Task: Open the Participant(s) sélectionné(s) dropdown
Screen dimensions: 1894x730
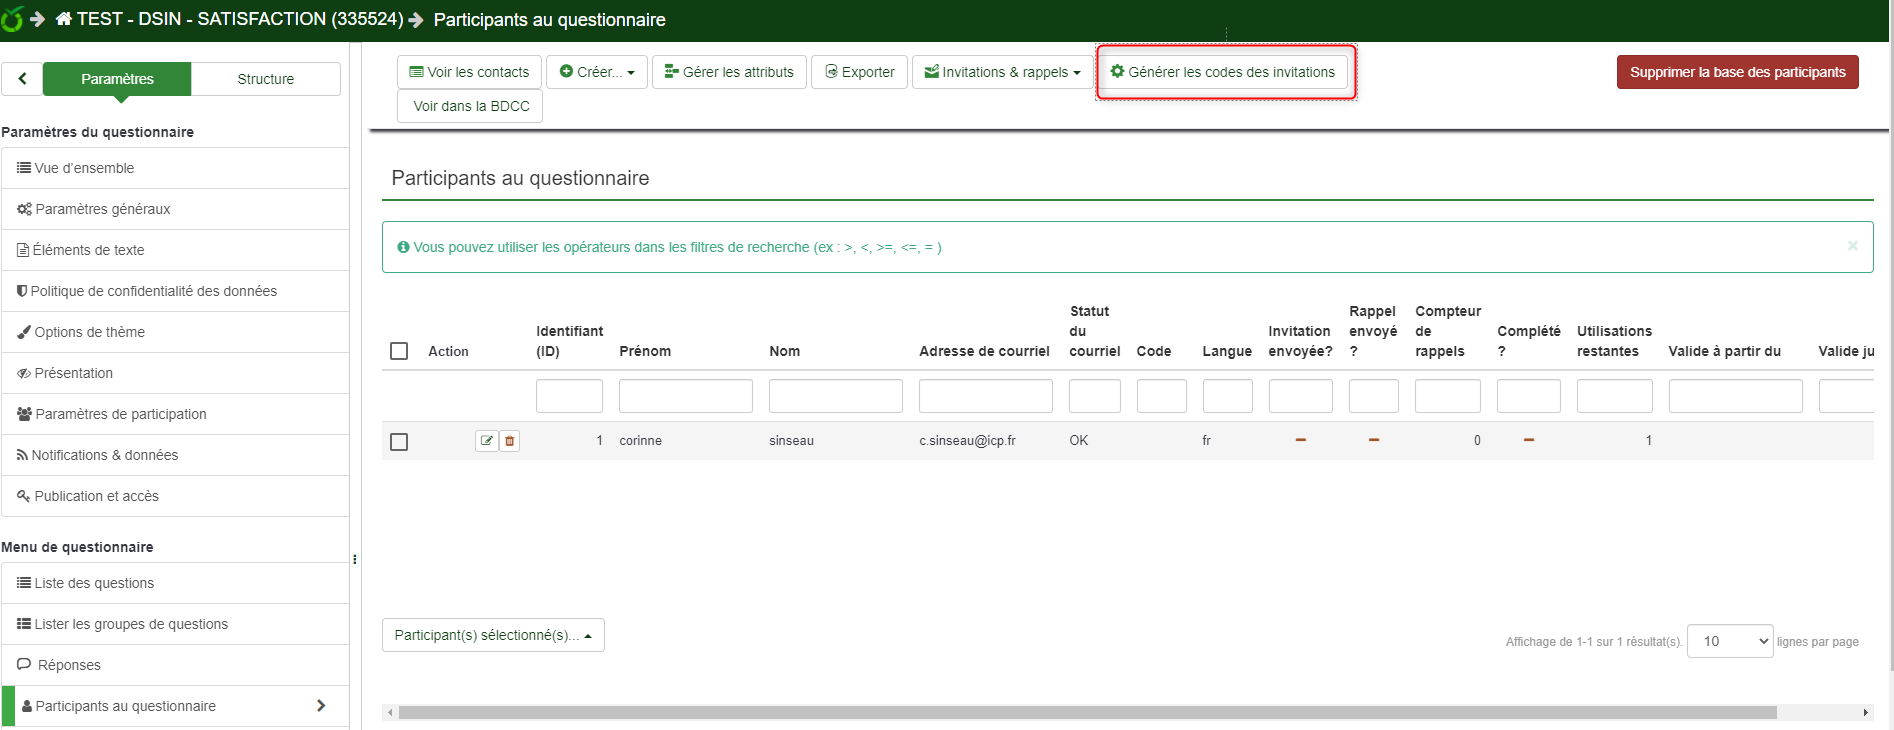Action: click(493, 635)
